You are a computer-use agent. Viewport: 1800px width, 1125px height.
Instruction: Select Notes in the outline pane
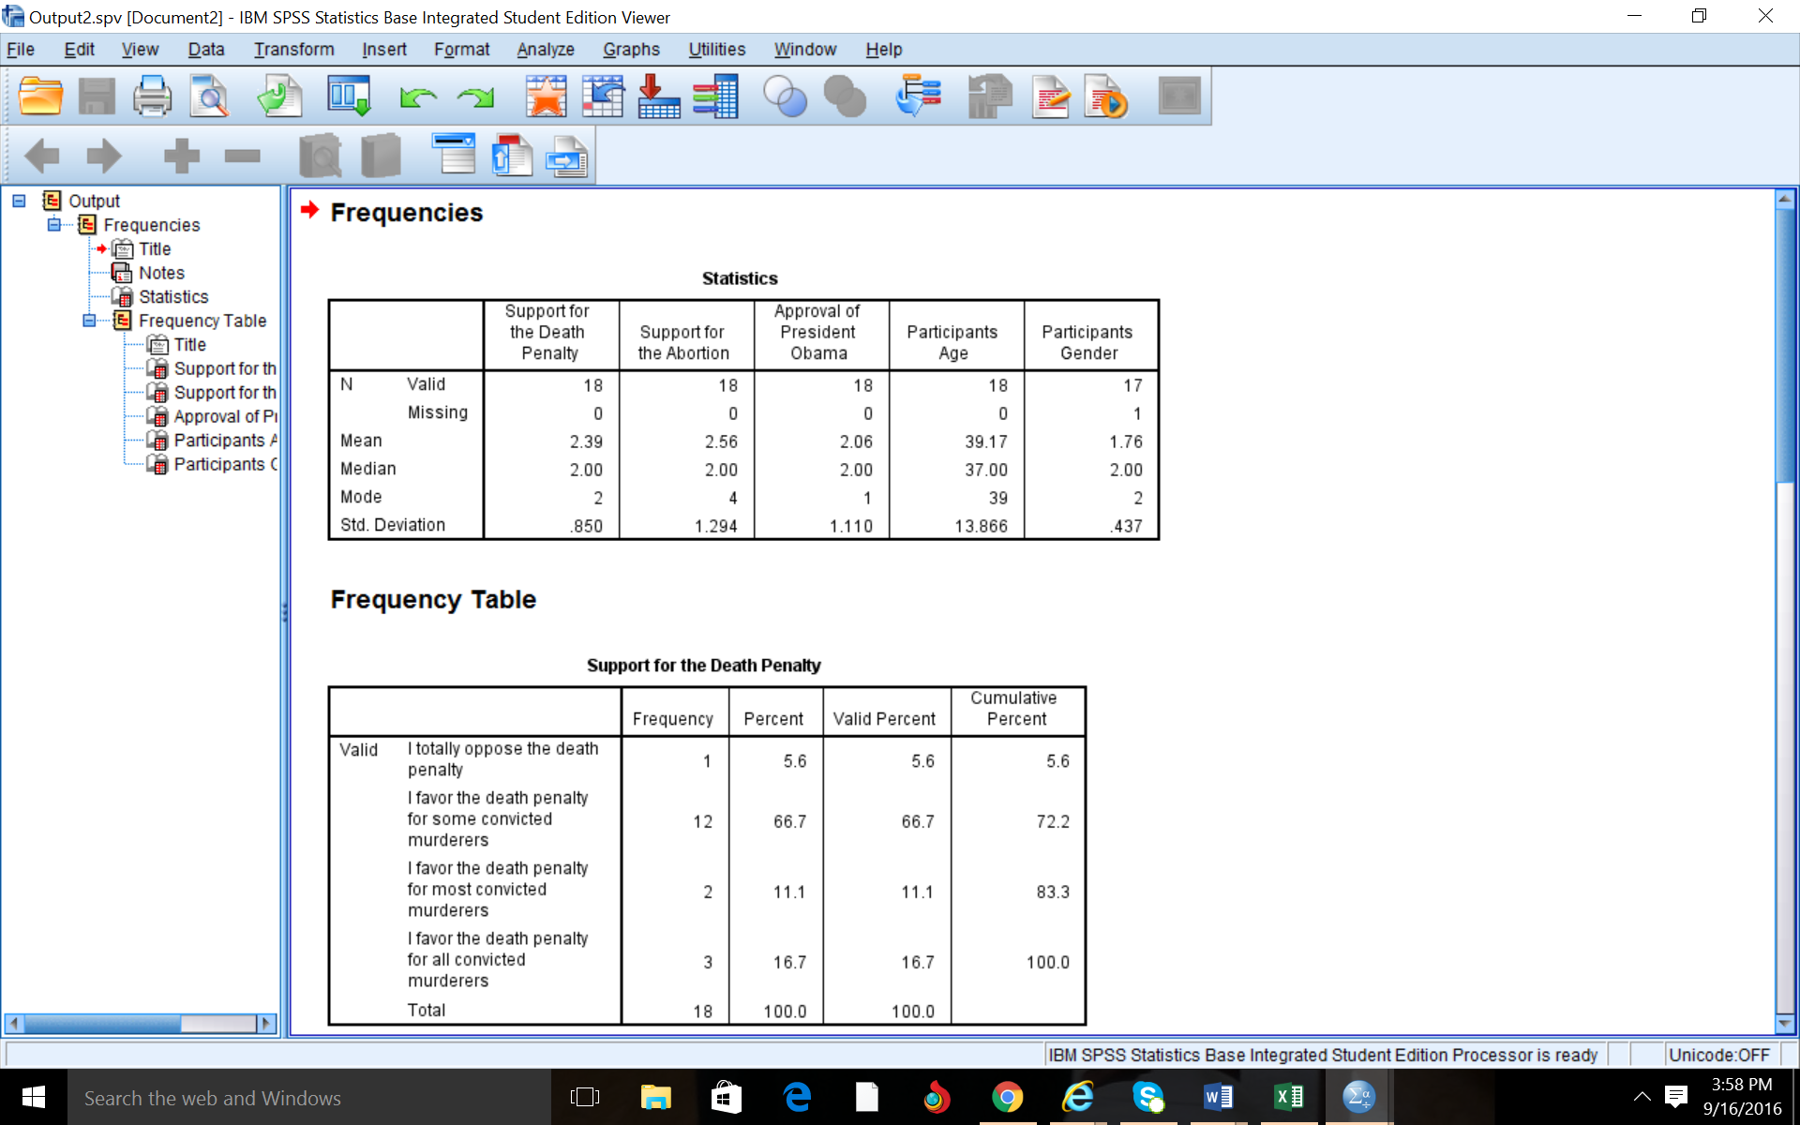[x=163, y=272]
